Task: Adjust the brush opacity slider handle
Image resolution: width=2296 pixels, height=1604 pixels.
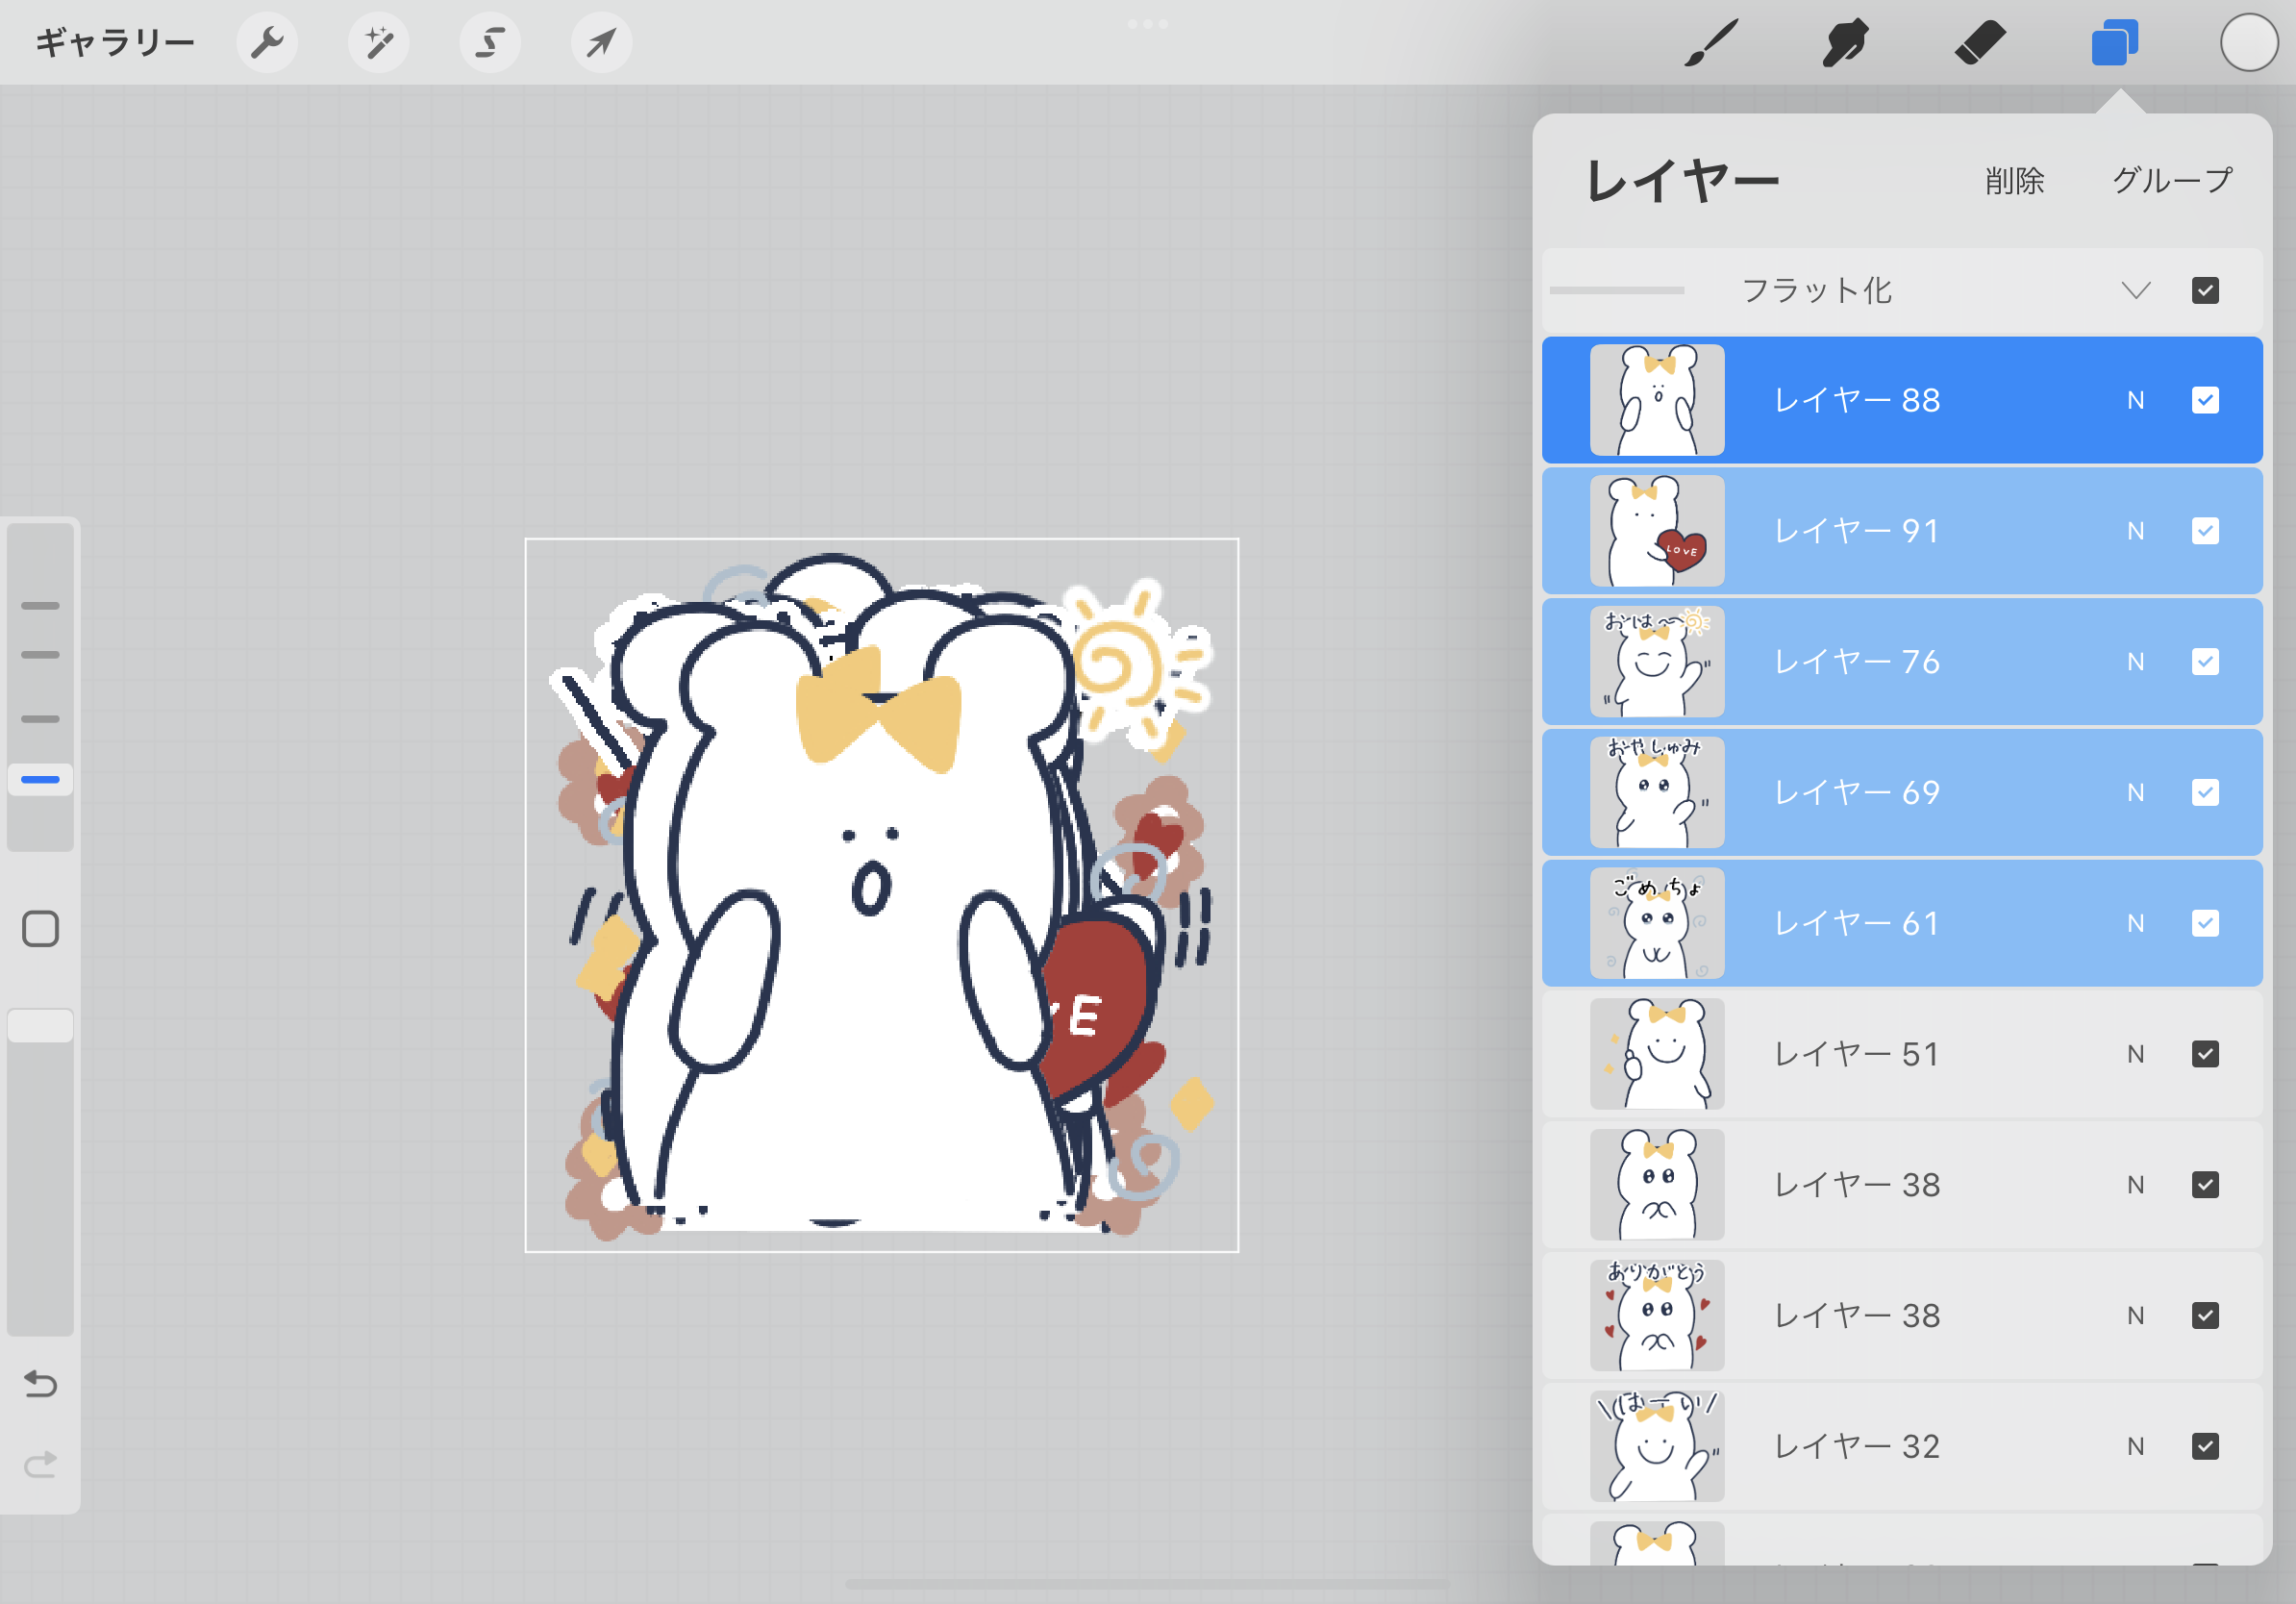Action: (x=41, y=1026)
